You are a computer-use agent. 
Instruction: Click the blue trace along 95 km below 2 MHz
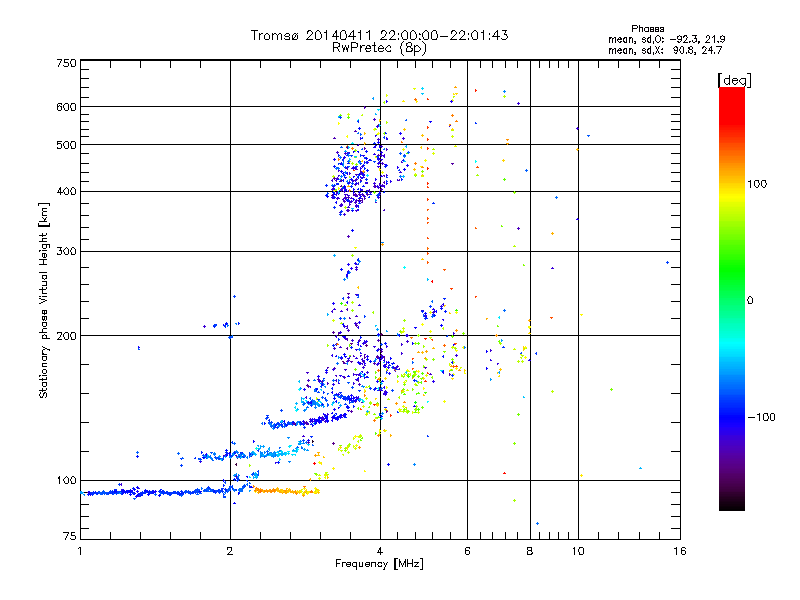click(x=153, y=492)
